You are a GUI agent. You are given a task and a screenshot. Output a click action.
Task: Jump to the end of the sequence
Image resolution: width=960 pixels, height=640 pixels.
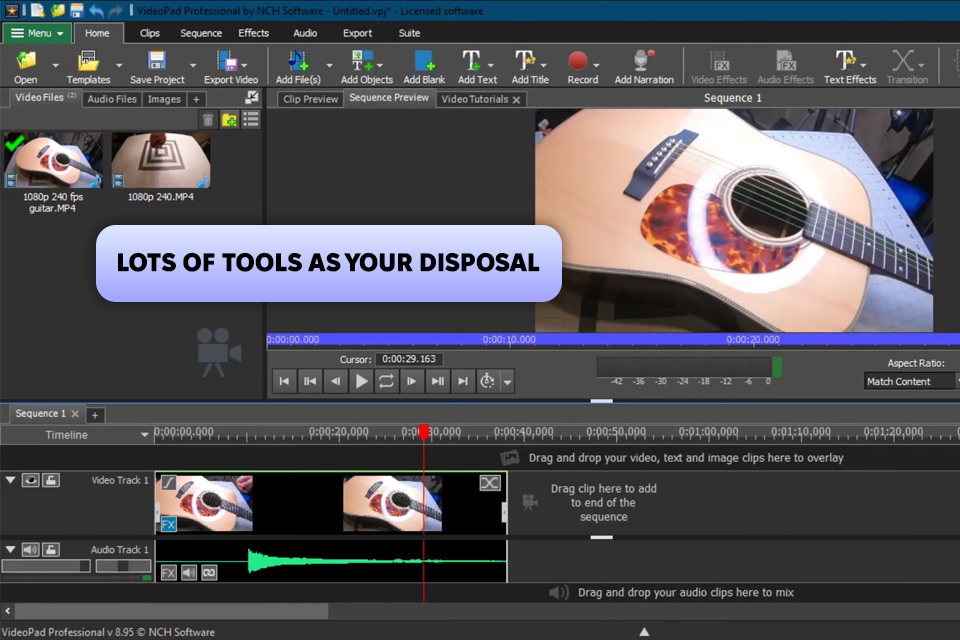tap(463, 381)
